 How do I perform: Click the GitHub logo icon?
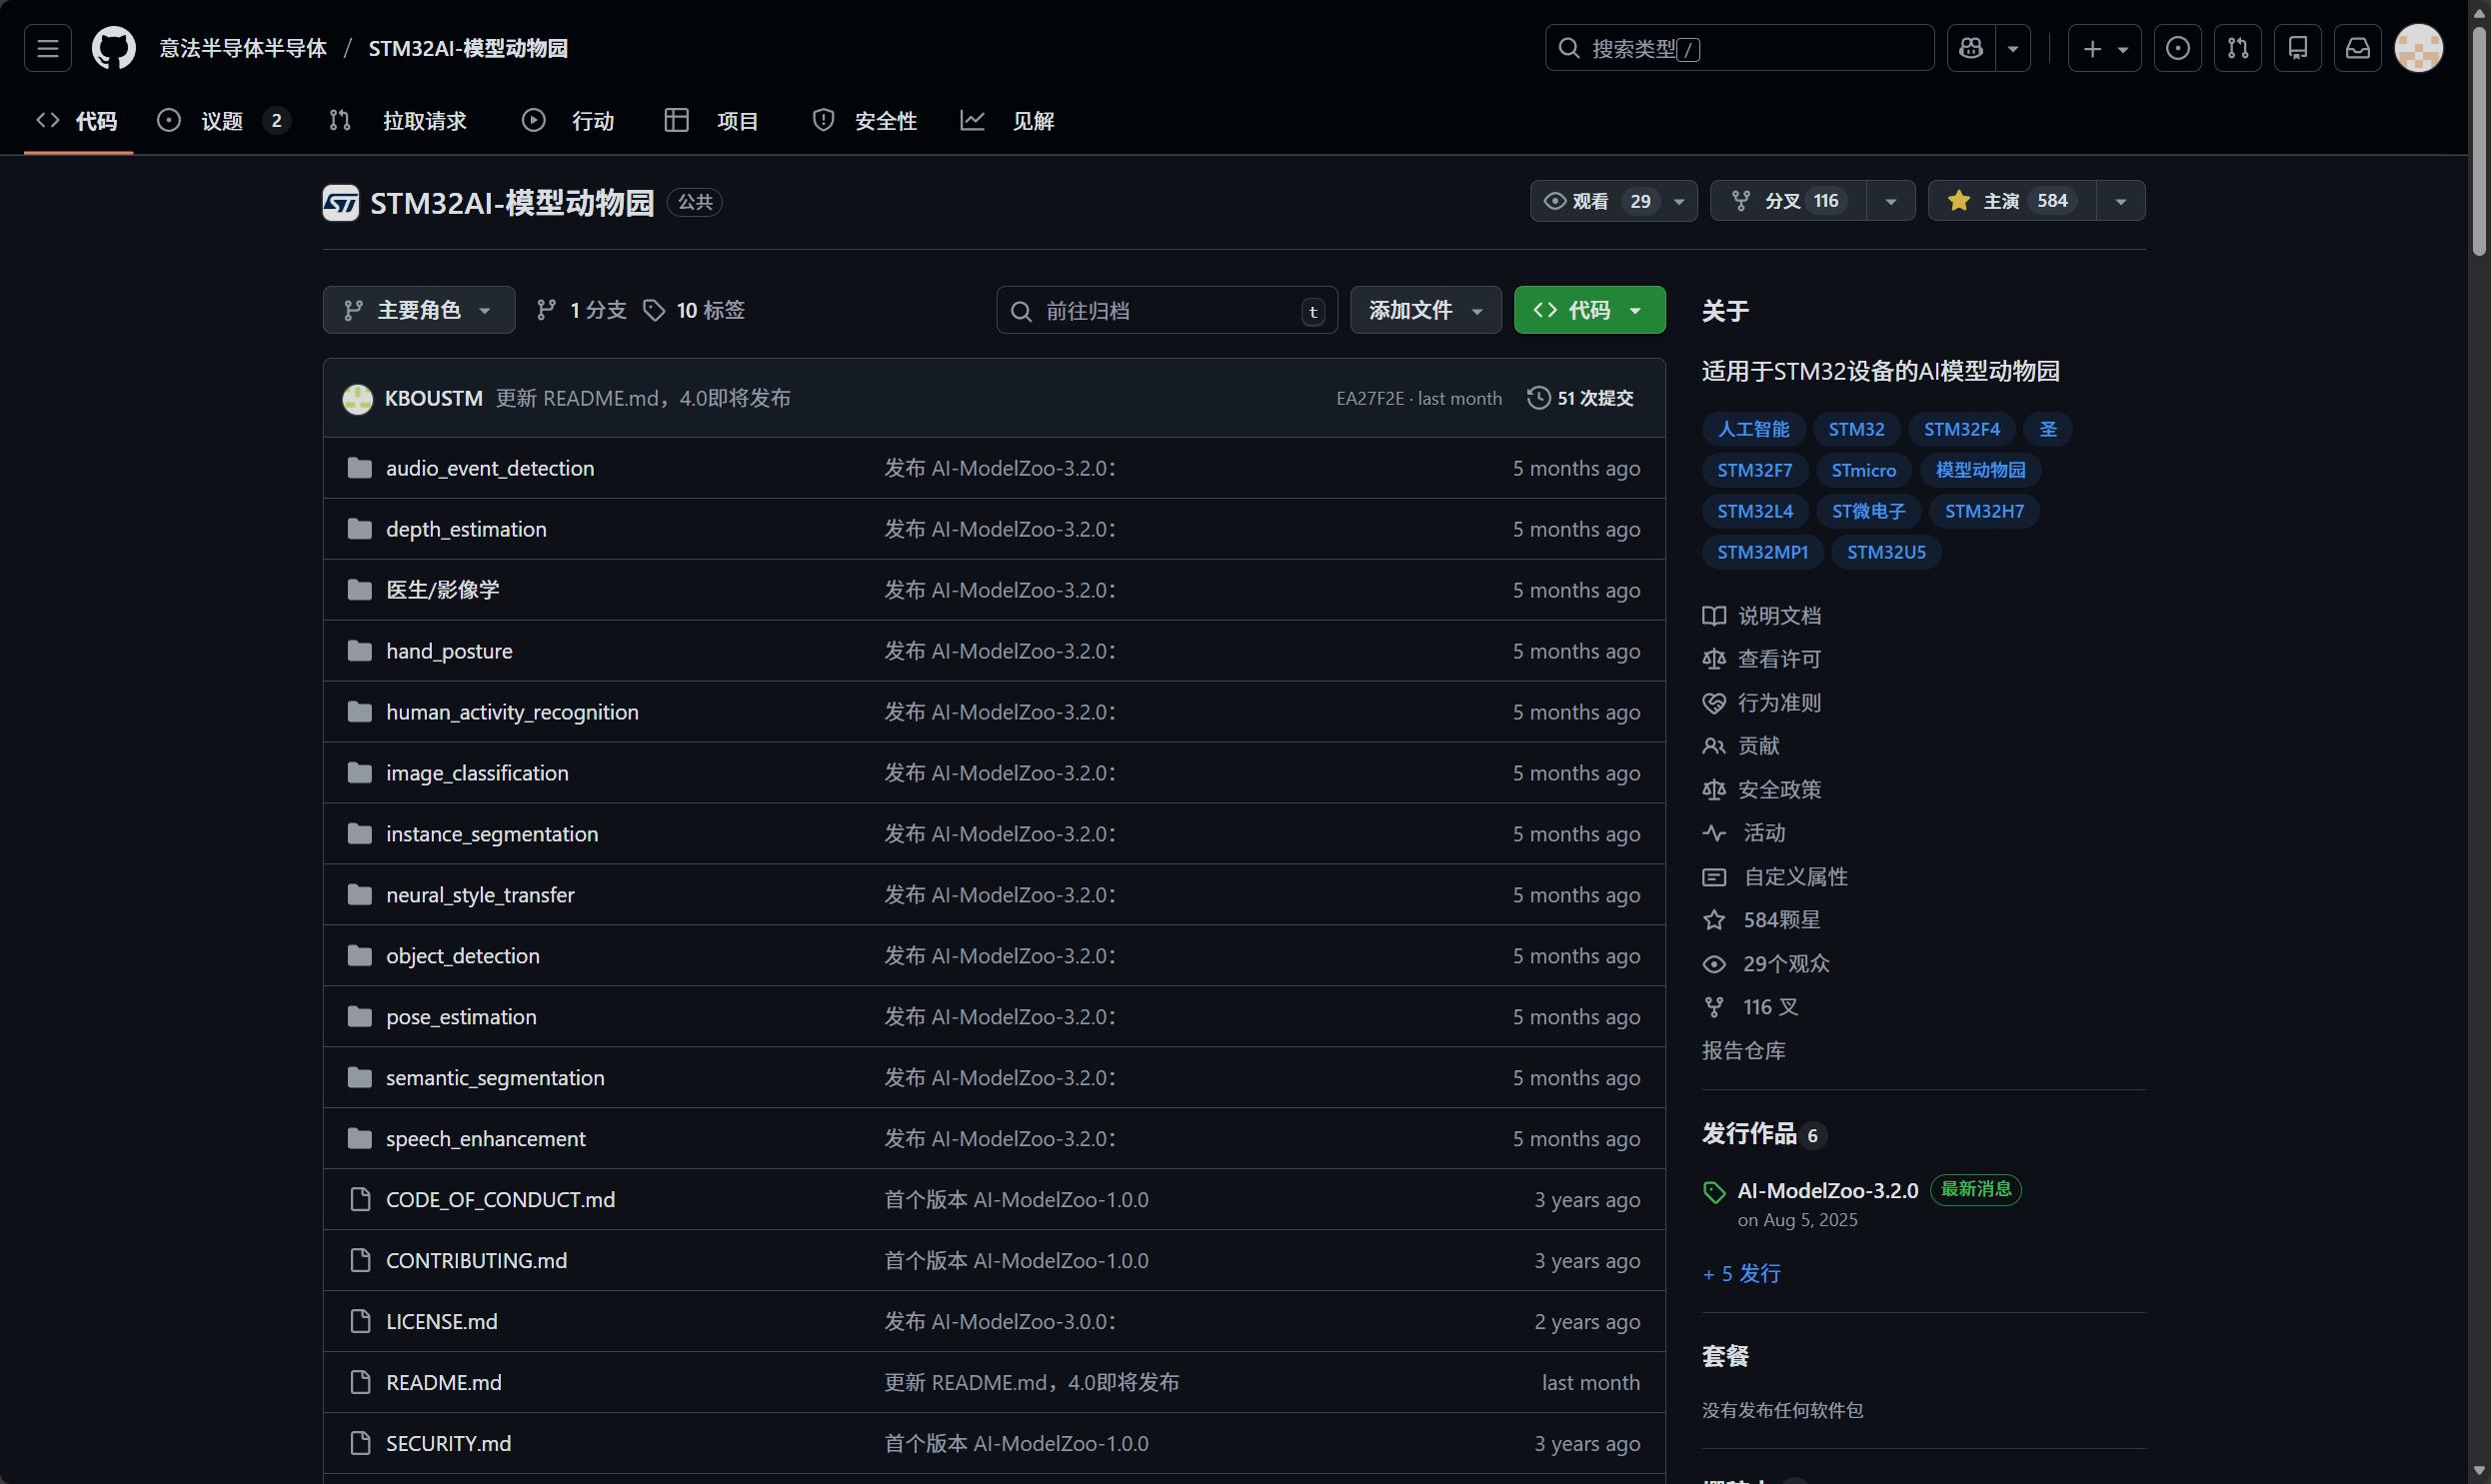click(x=113, y=48)
